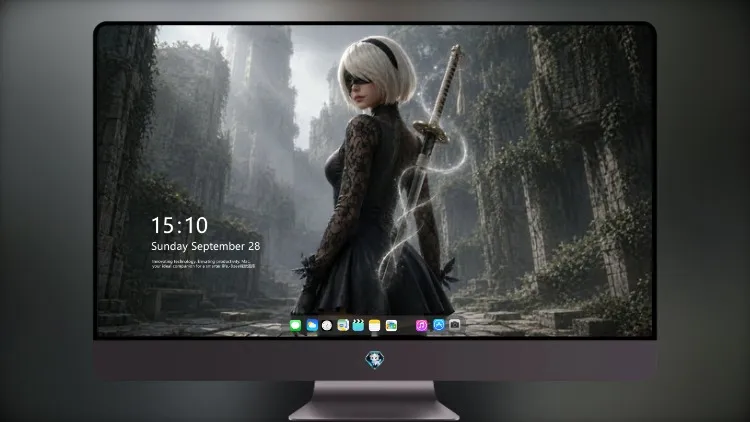Open the Clock app in dock
This screenshot has width=750, height=422.
point(327,325)
